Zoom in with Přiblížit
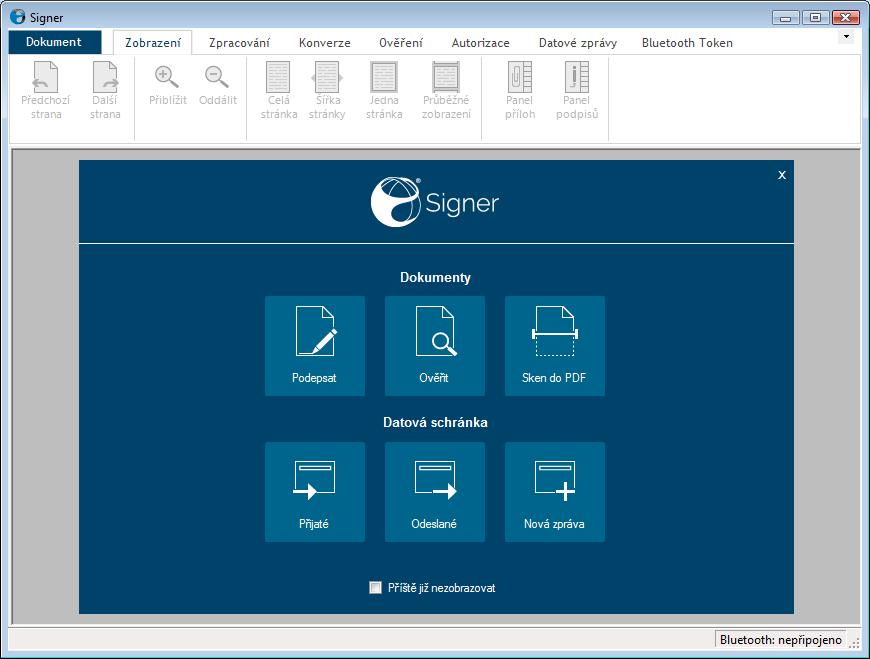This screenshot has height=659, width=870. pos(168,84)
